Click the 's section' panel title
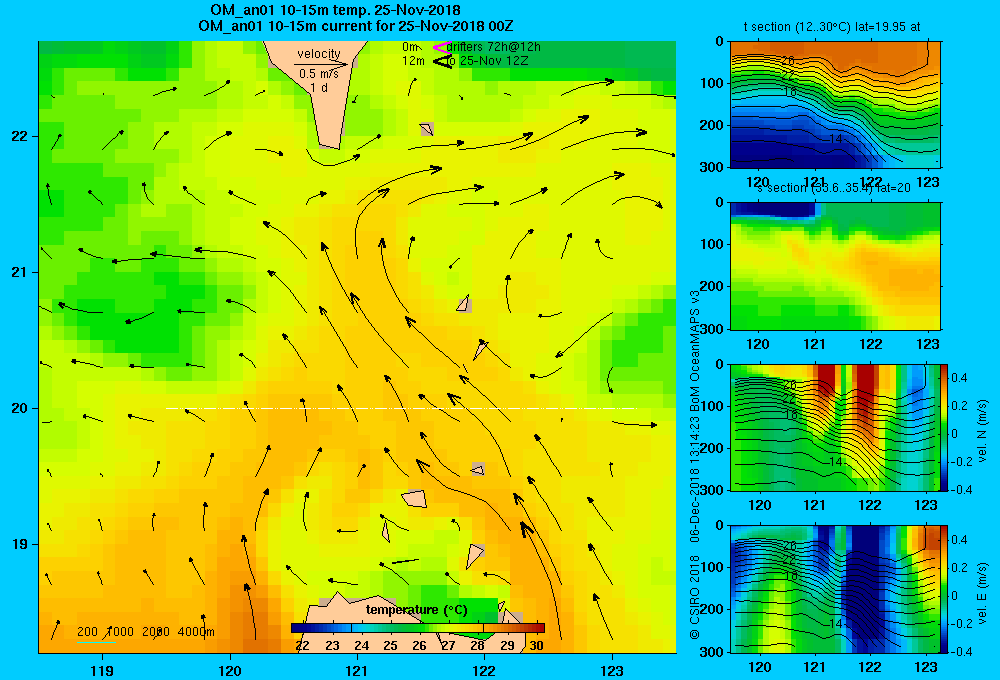The image size is (1000, 680). pyautogui.click(x=833, y=188)
